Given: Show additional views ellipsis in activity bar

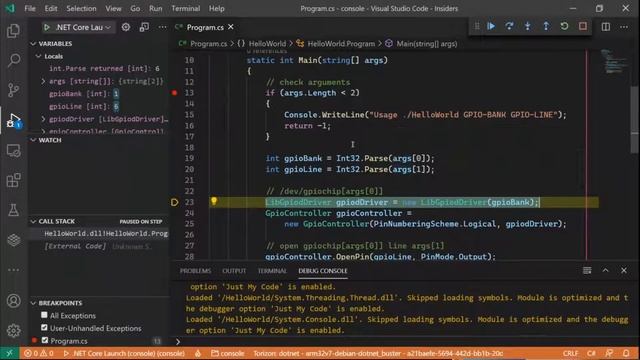Looking at the screenshot, I should pyautogui.click(x=13, y=269).
